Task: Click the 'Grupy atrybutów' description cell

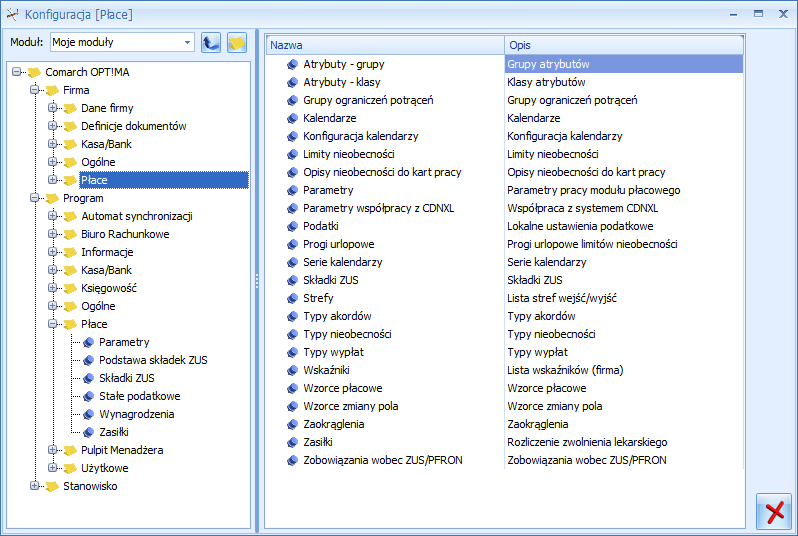Action: (x=624, y=64)
